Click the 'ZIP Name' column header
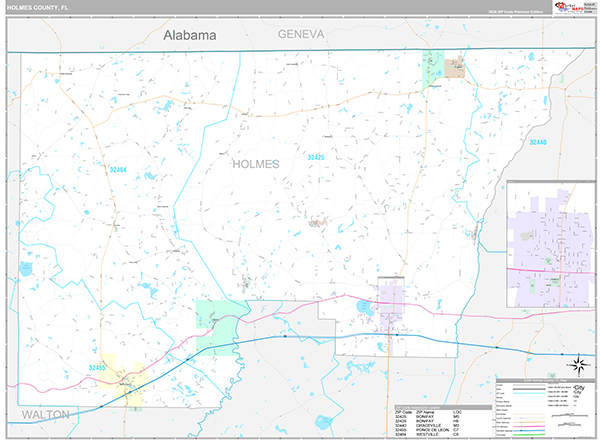Screen dimensions: 600x440 coord(425,412)
